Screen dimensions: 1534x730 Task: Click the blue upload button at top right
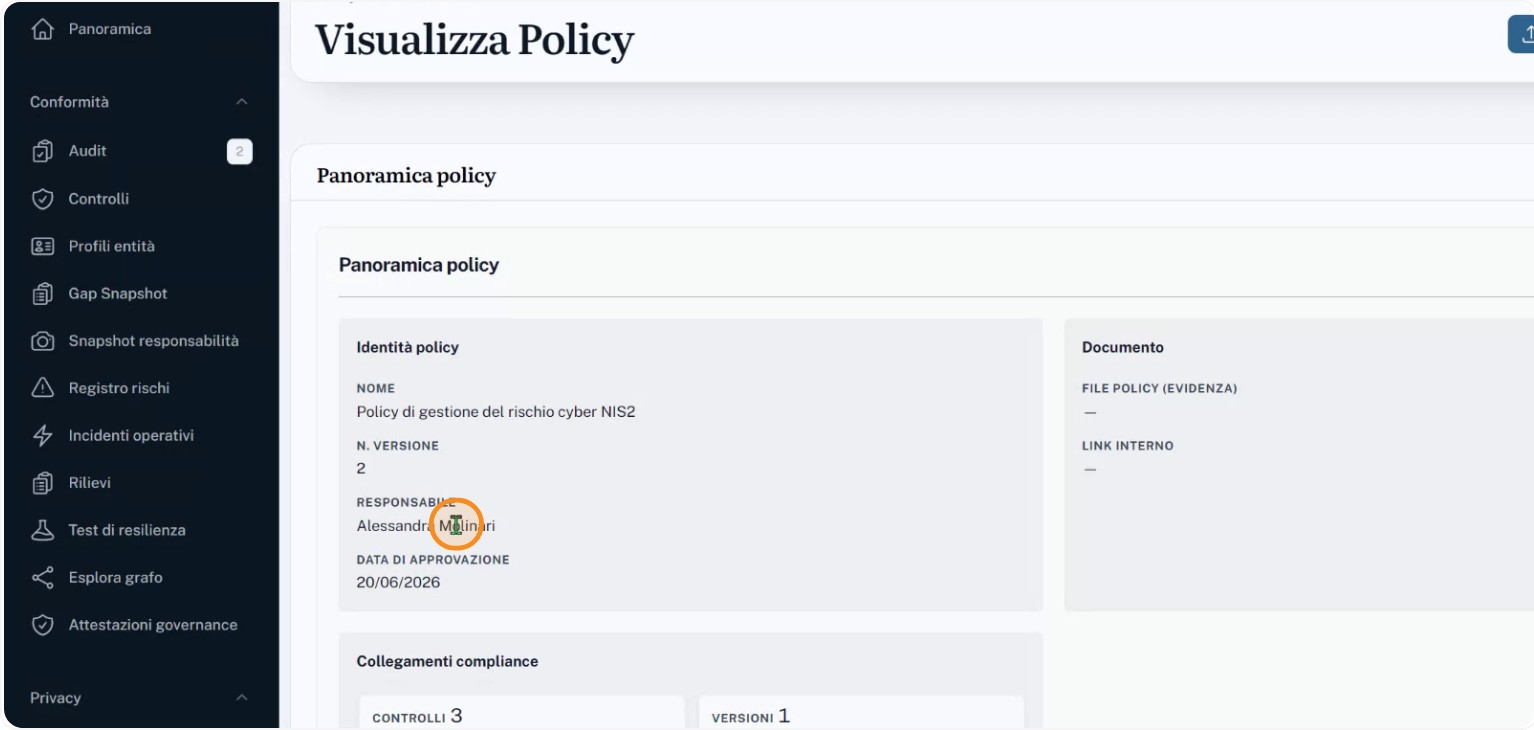pos(1521,34)
